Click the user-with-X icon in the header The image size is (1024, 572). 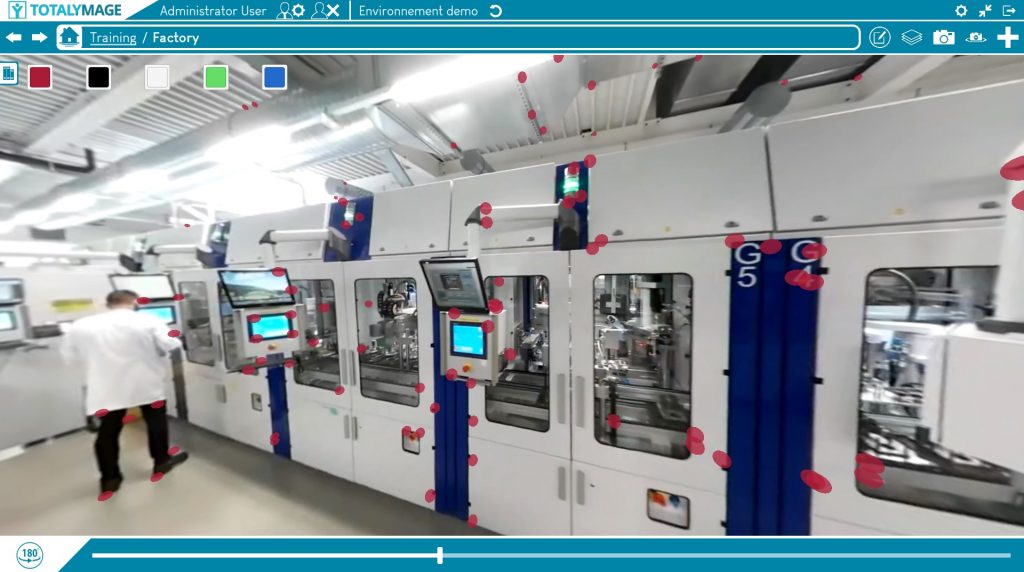(x=325, y=10)
